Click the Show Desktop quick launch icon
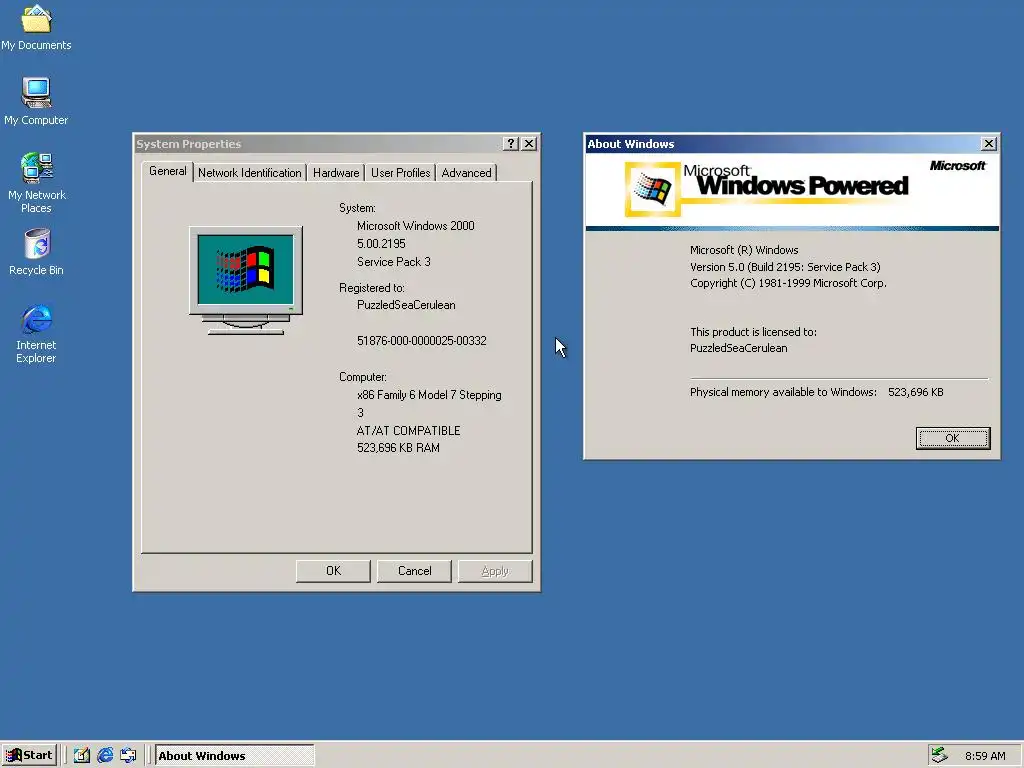 click(82, 756)
